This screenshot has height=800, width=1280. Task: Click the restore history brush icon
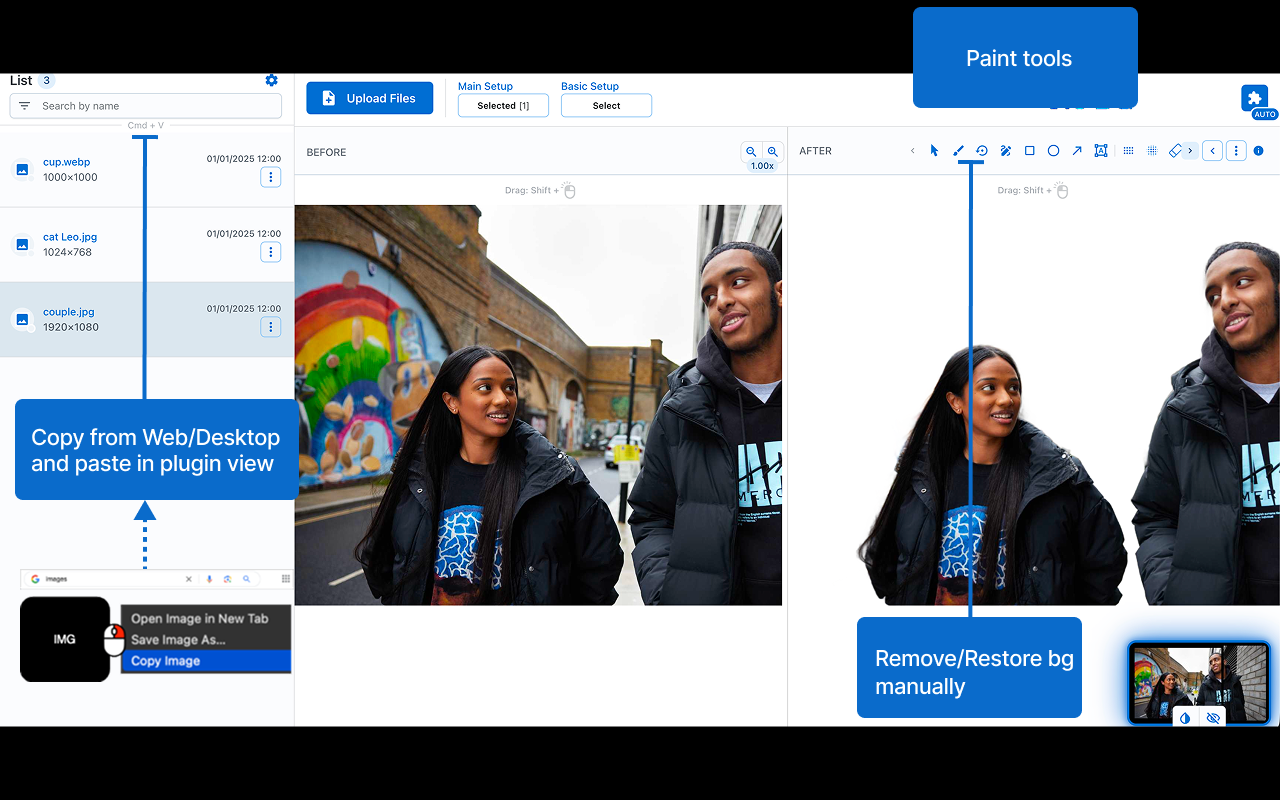[x=982, y=151]
